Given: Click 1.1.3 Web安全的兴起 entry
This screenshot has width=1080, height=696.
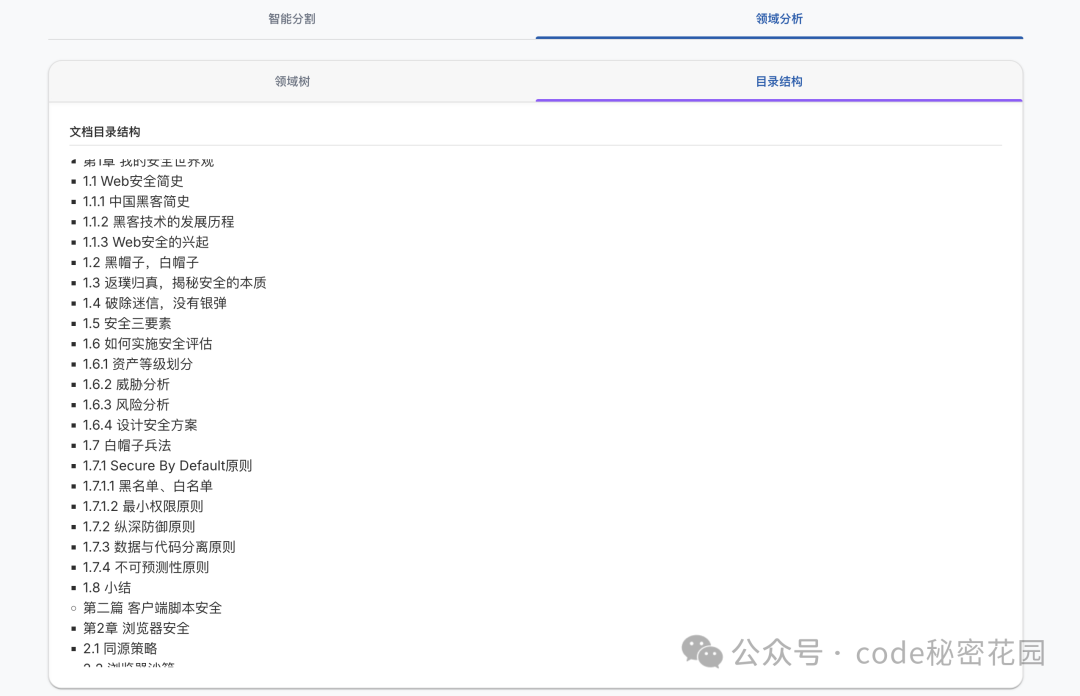Looking at the screenshot, I should pos(146,242).
